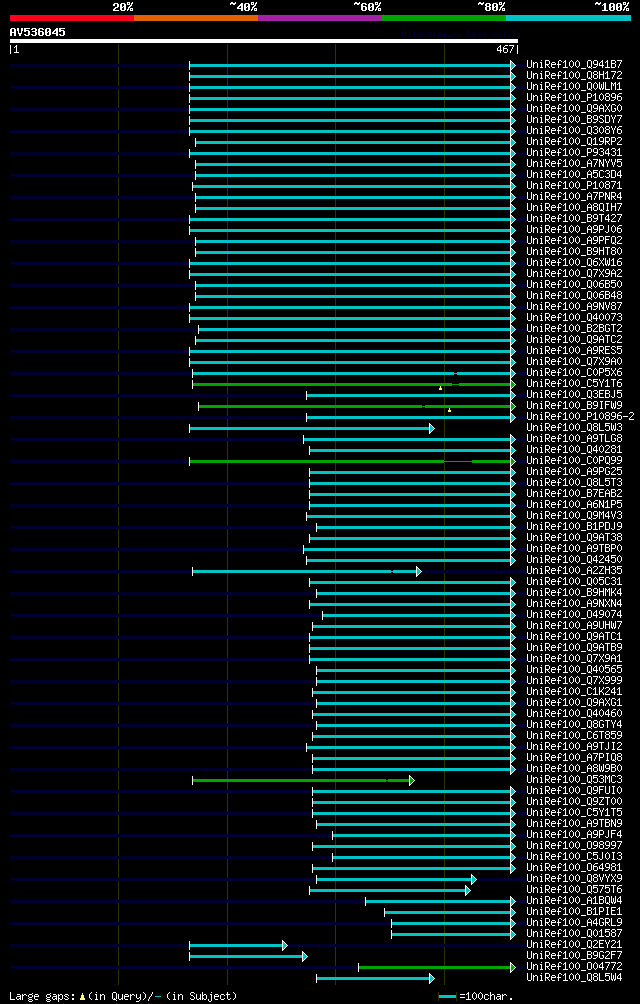Screen dimensions: 640x1004
Task: Click the green alignment bar for UniRef100_B9IFW9
Action: pyautogui.click(x=356, y=406)
